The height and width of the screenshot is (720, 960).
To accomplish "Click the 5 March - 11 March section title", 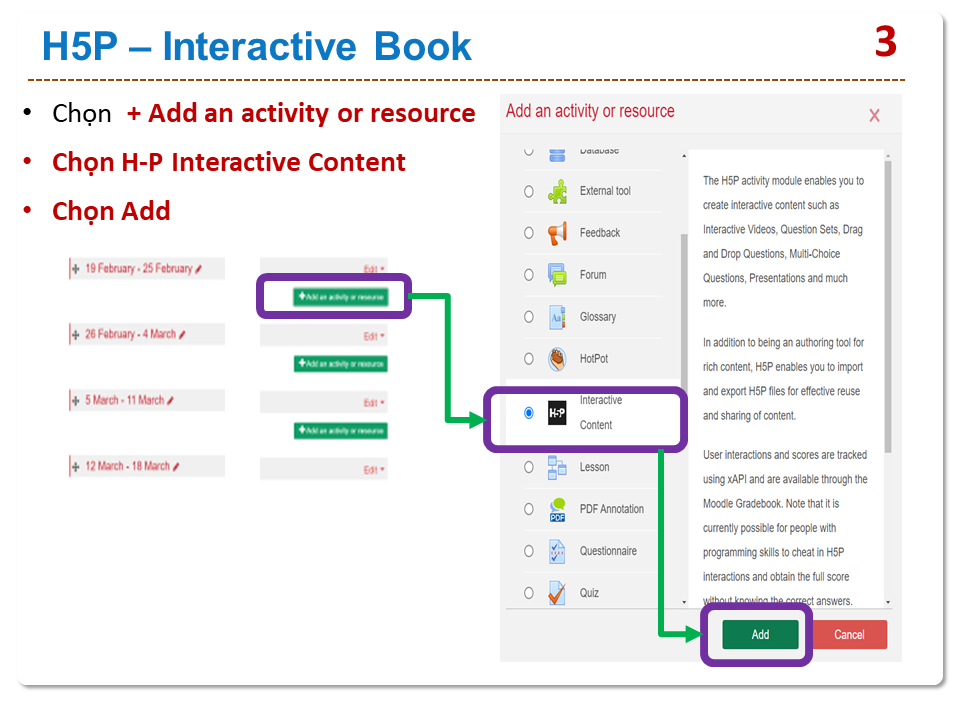I will [x=123, y=400].
